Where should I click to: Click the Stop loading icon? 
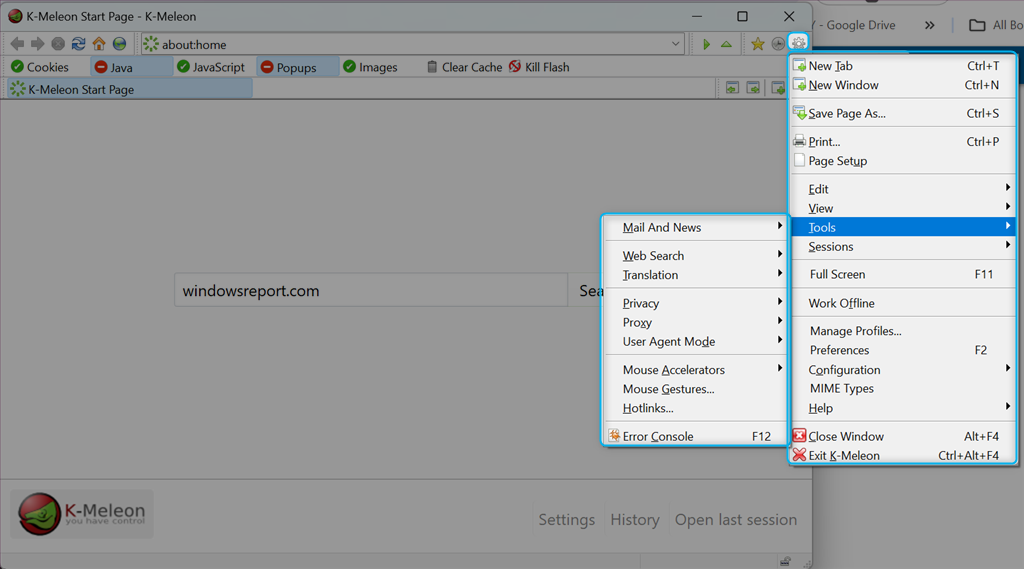pos(58,44)
